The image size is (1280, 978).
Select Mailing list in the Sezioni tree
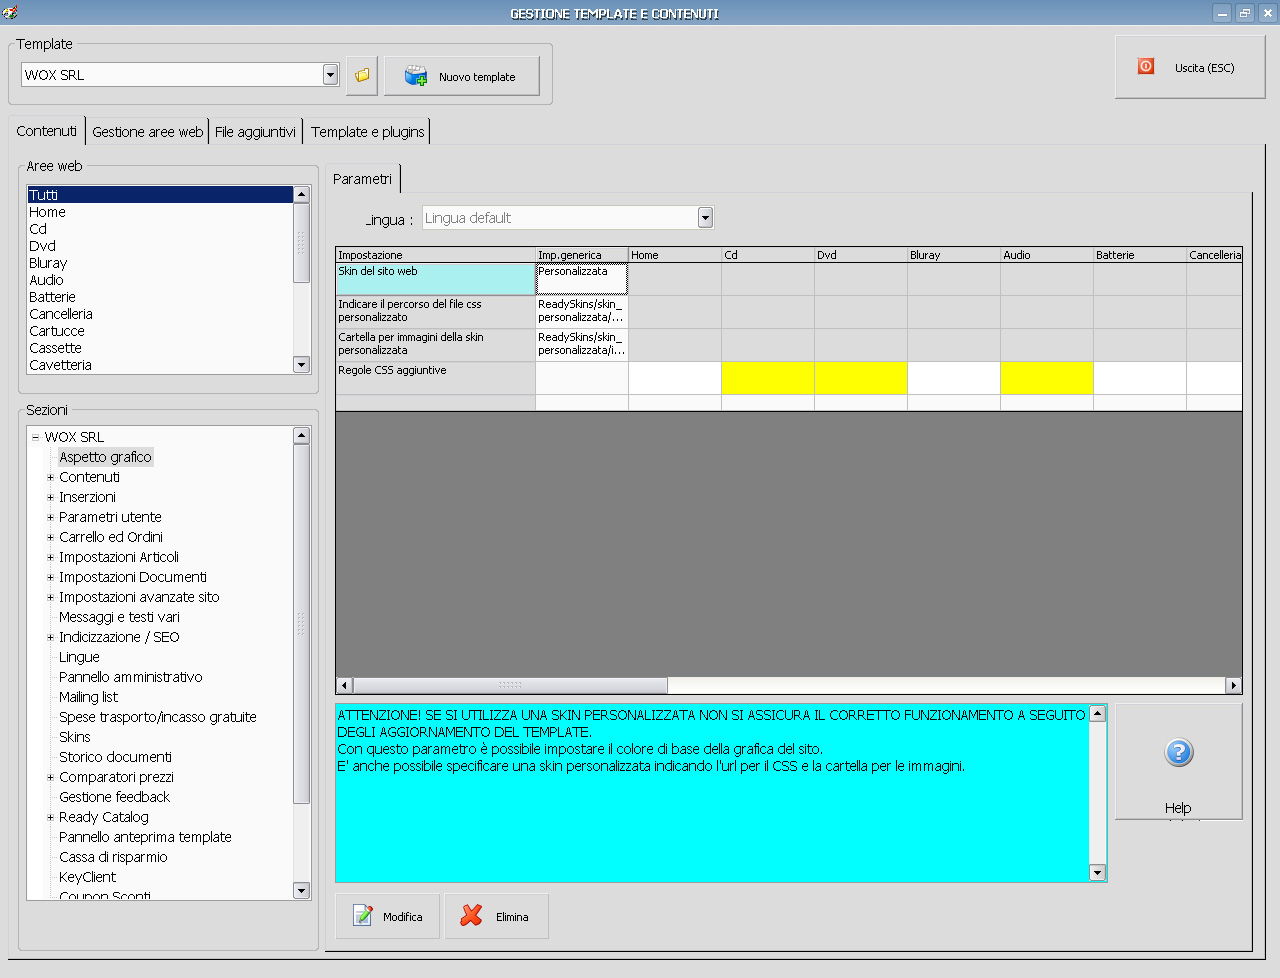88,697
